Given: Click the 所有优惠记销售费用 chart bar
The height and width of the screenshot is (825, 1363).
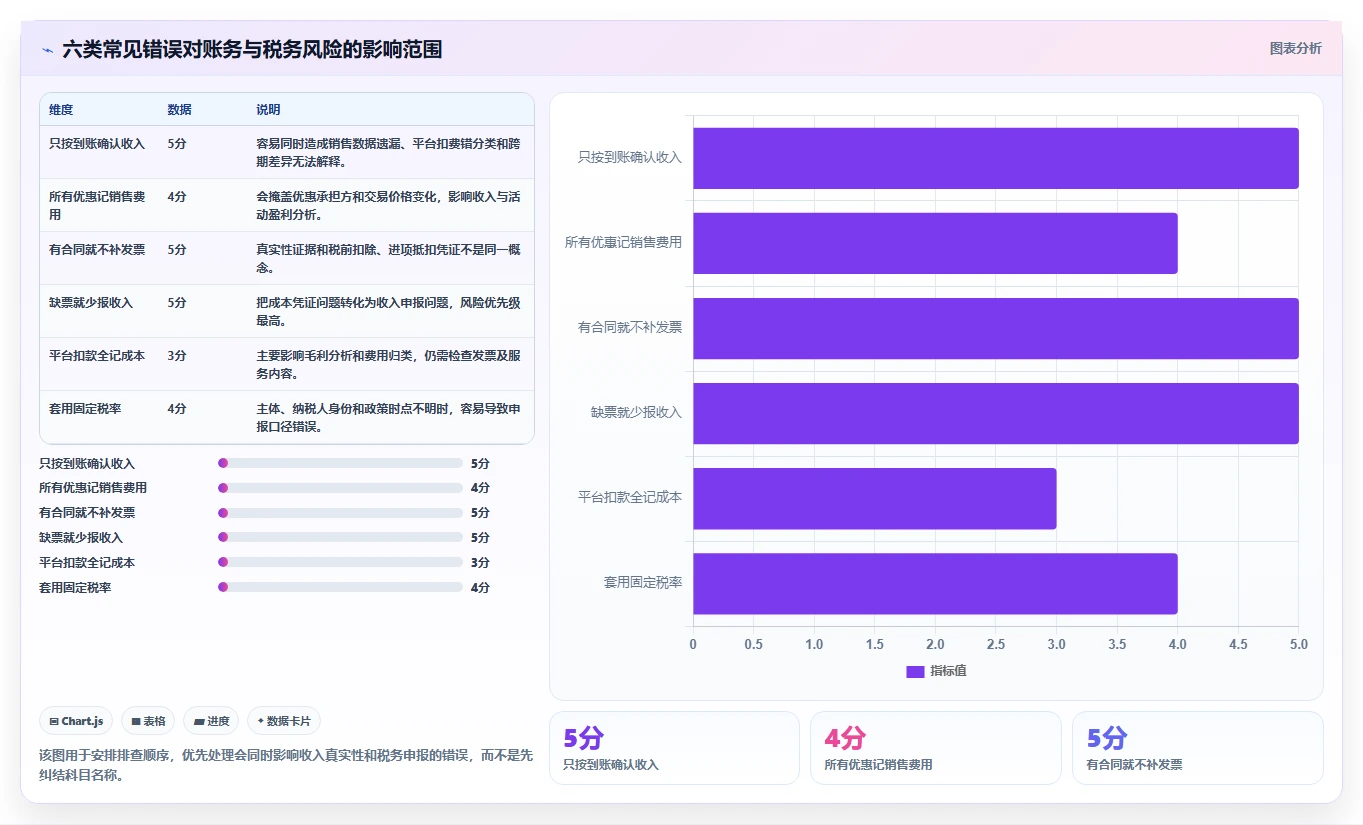Looking at the screenshot, I should [x=935, y=243].
